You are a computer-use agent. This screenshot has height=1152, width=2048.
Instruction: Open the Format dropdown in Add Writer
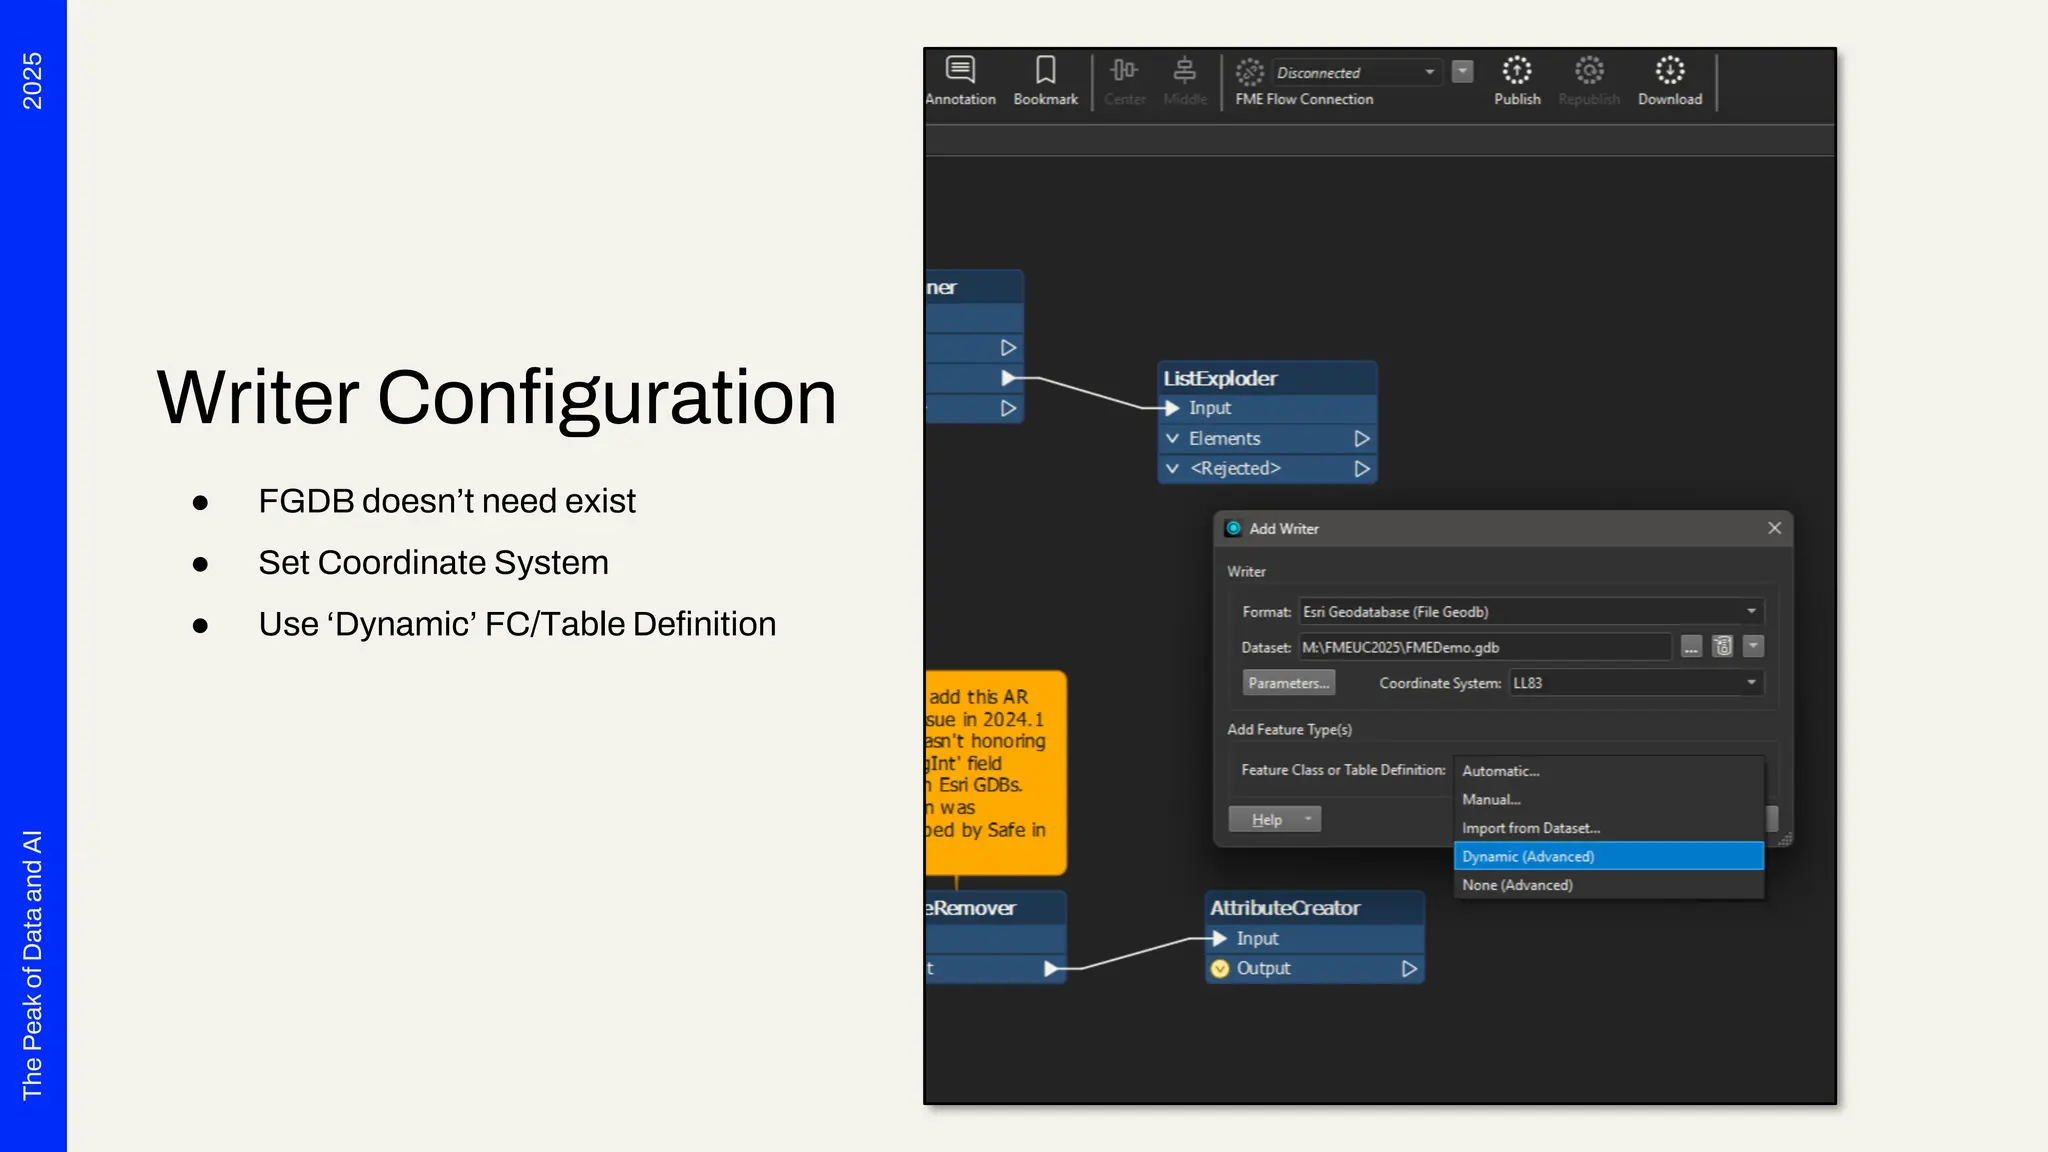point(1751,612)
